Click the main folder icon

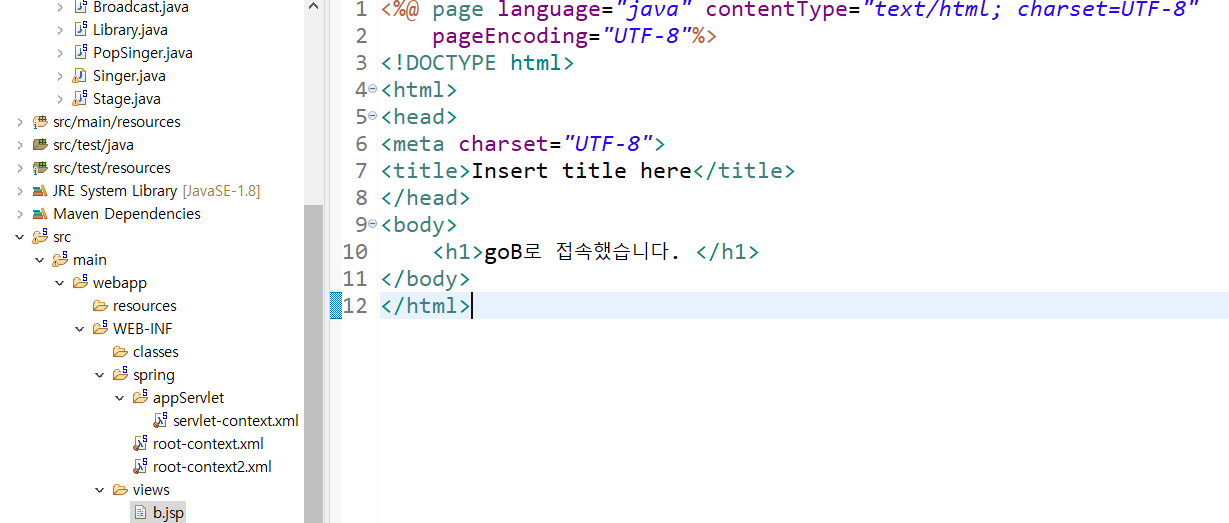(x=61, y=259)
